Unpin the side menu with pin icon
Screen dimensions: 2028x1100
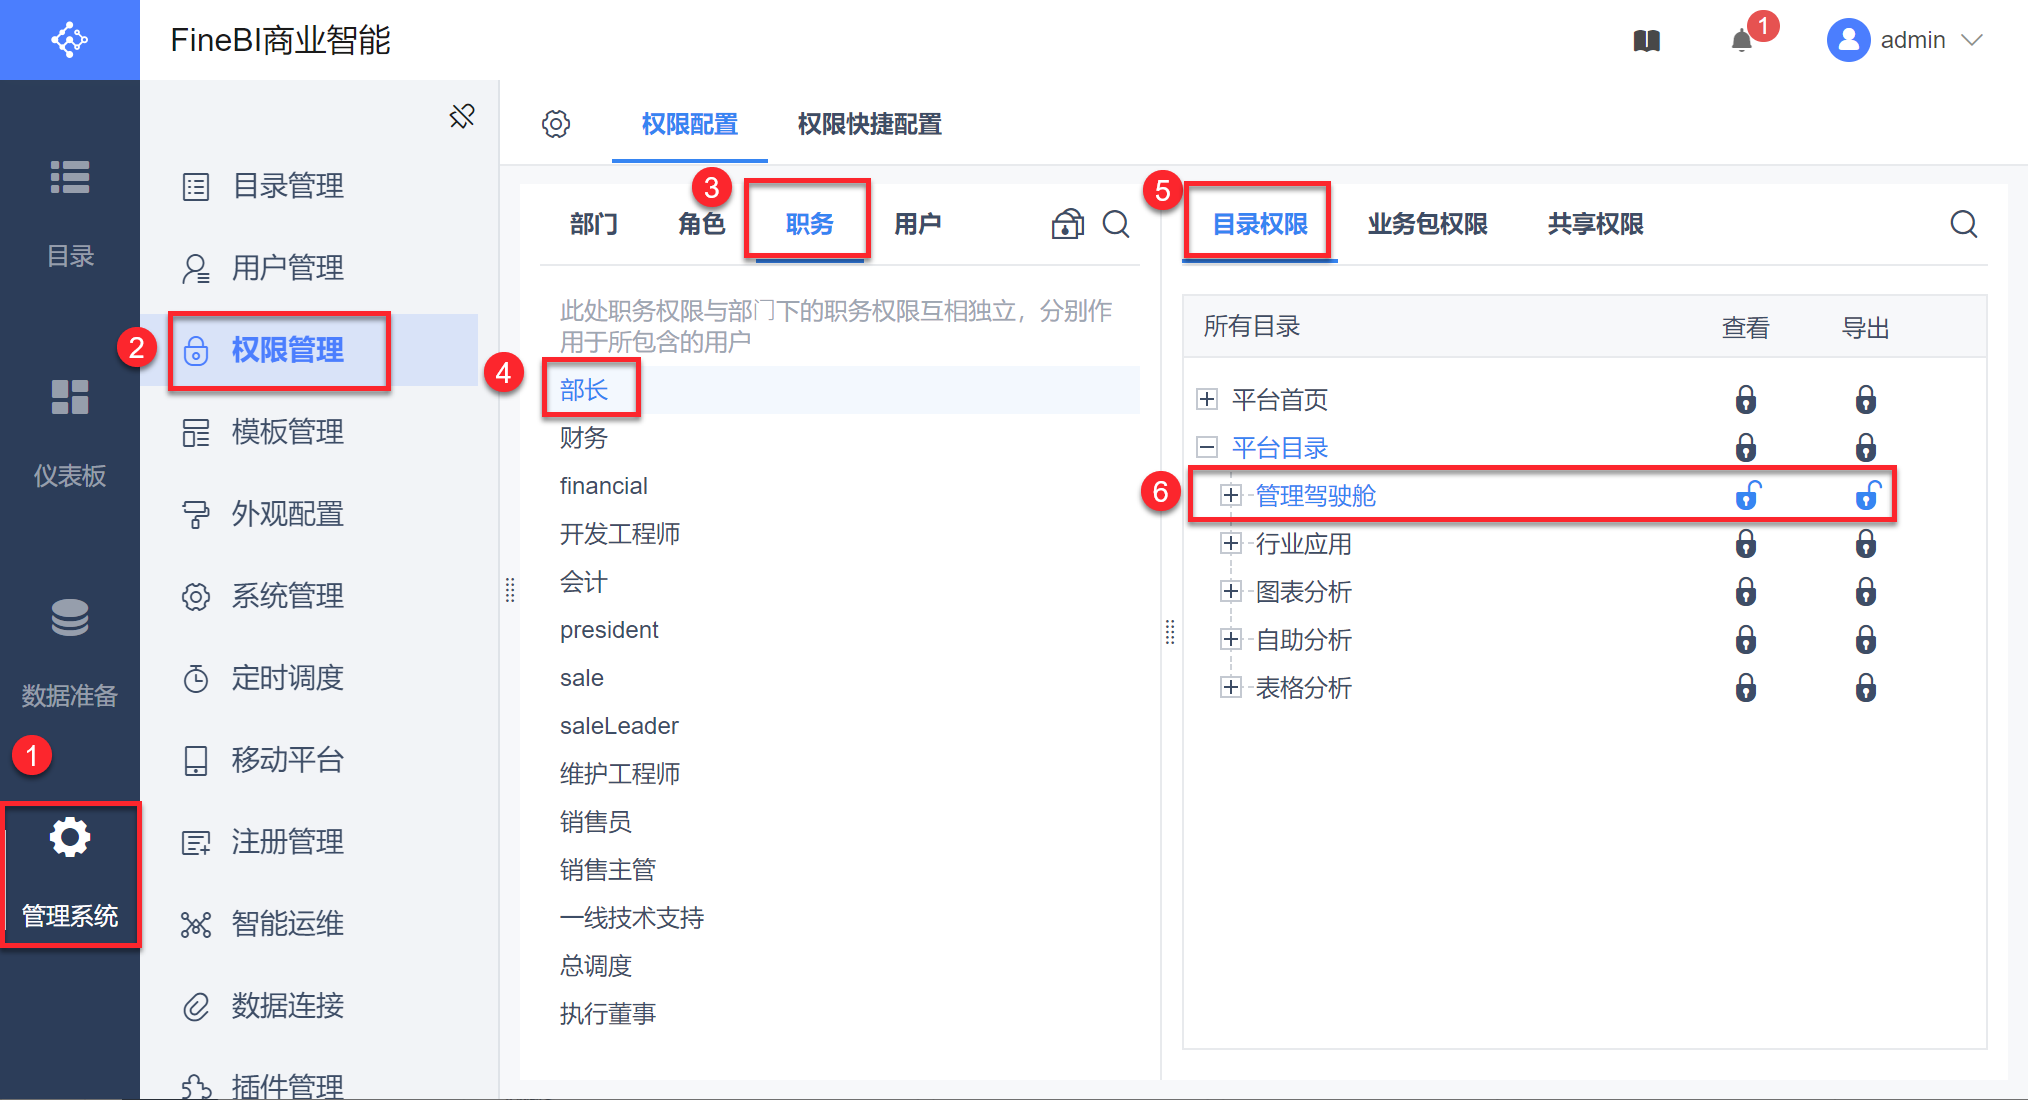click(x=462, y=117)
